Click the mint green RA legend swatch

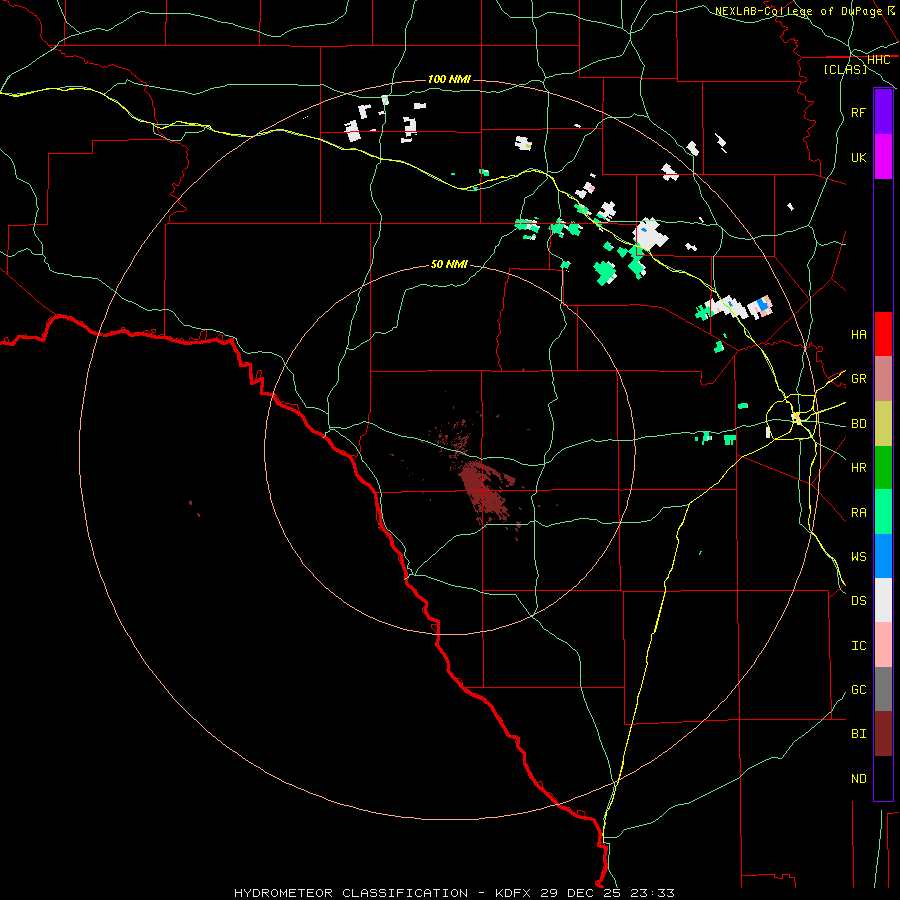883,512
